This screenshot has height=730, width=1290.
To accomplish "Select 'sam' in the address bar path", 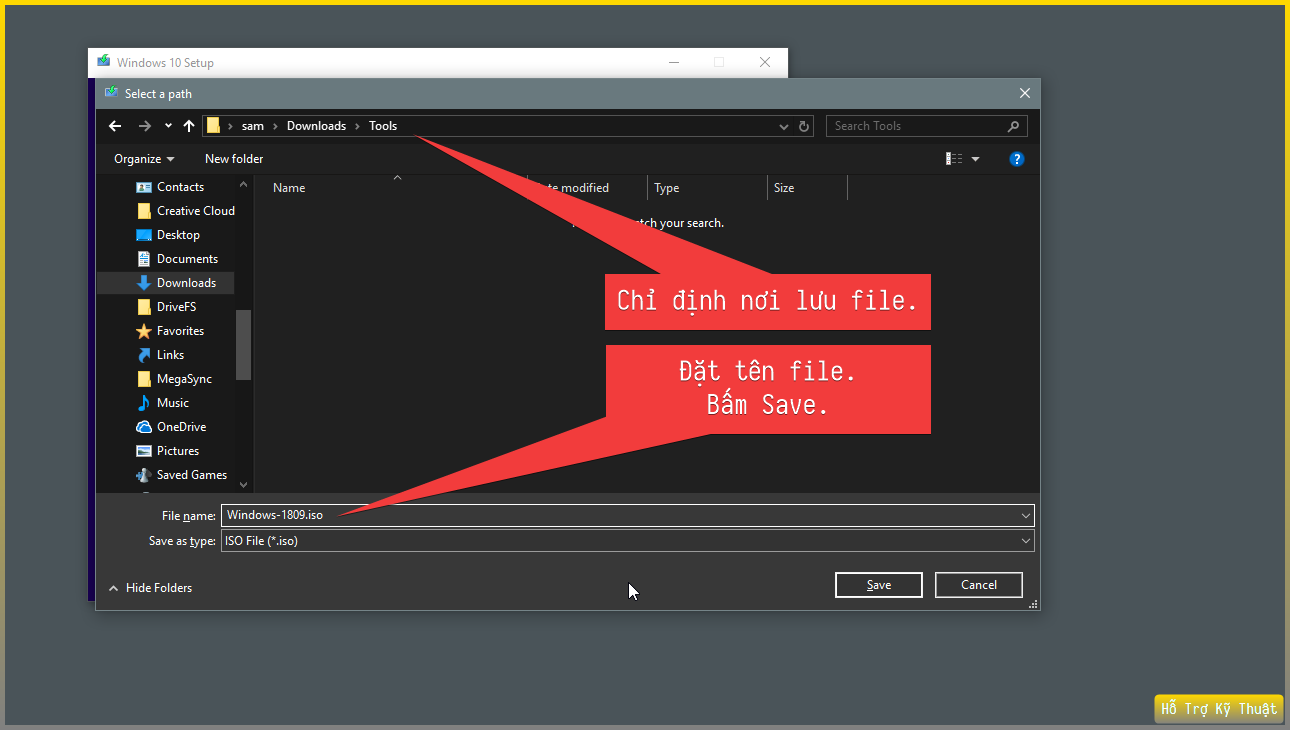I will tap(253, 126).
